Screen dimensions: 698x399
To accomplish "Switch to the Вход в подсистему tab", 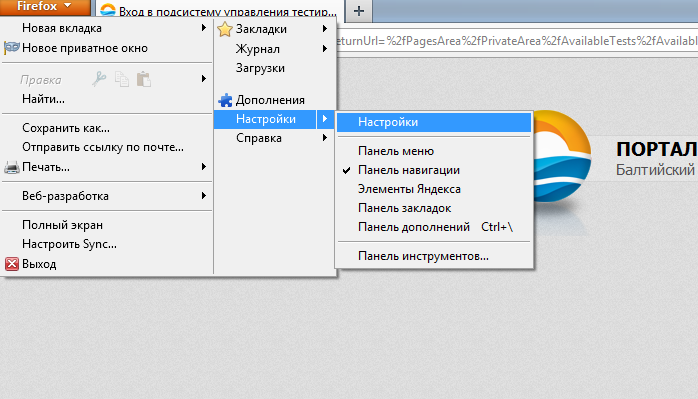I will point(221,11).
